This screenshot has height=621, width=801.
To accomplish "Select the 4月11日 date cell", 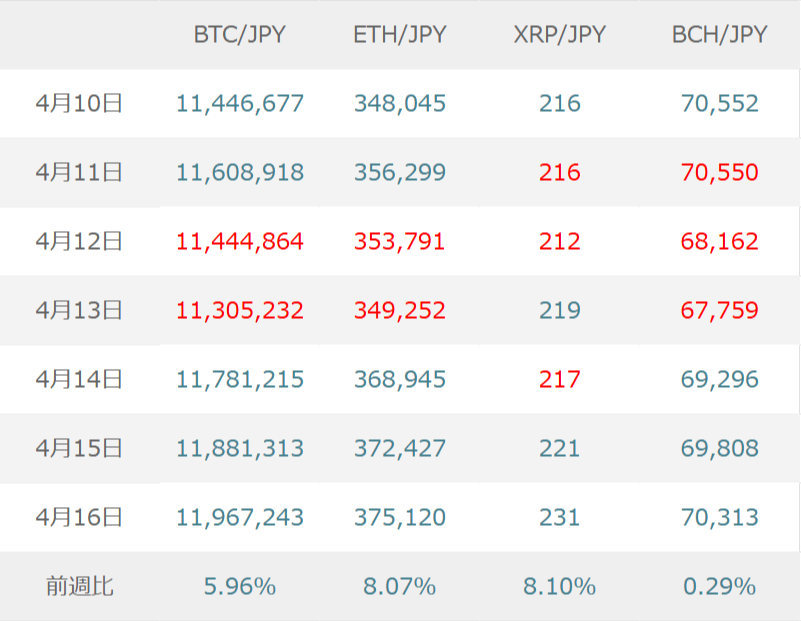I will tap(79, 172).
